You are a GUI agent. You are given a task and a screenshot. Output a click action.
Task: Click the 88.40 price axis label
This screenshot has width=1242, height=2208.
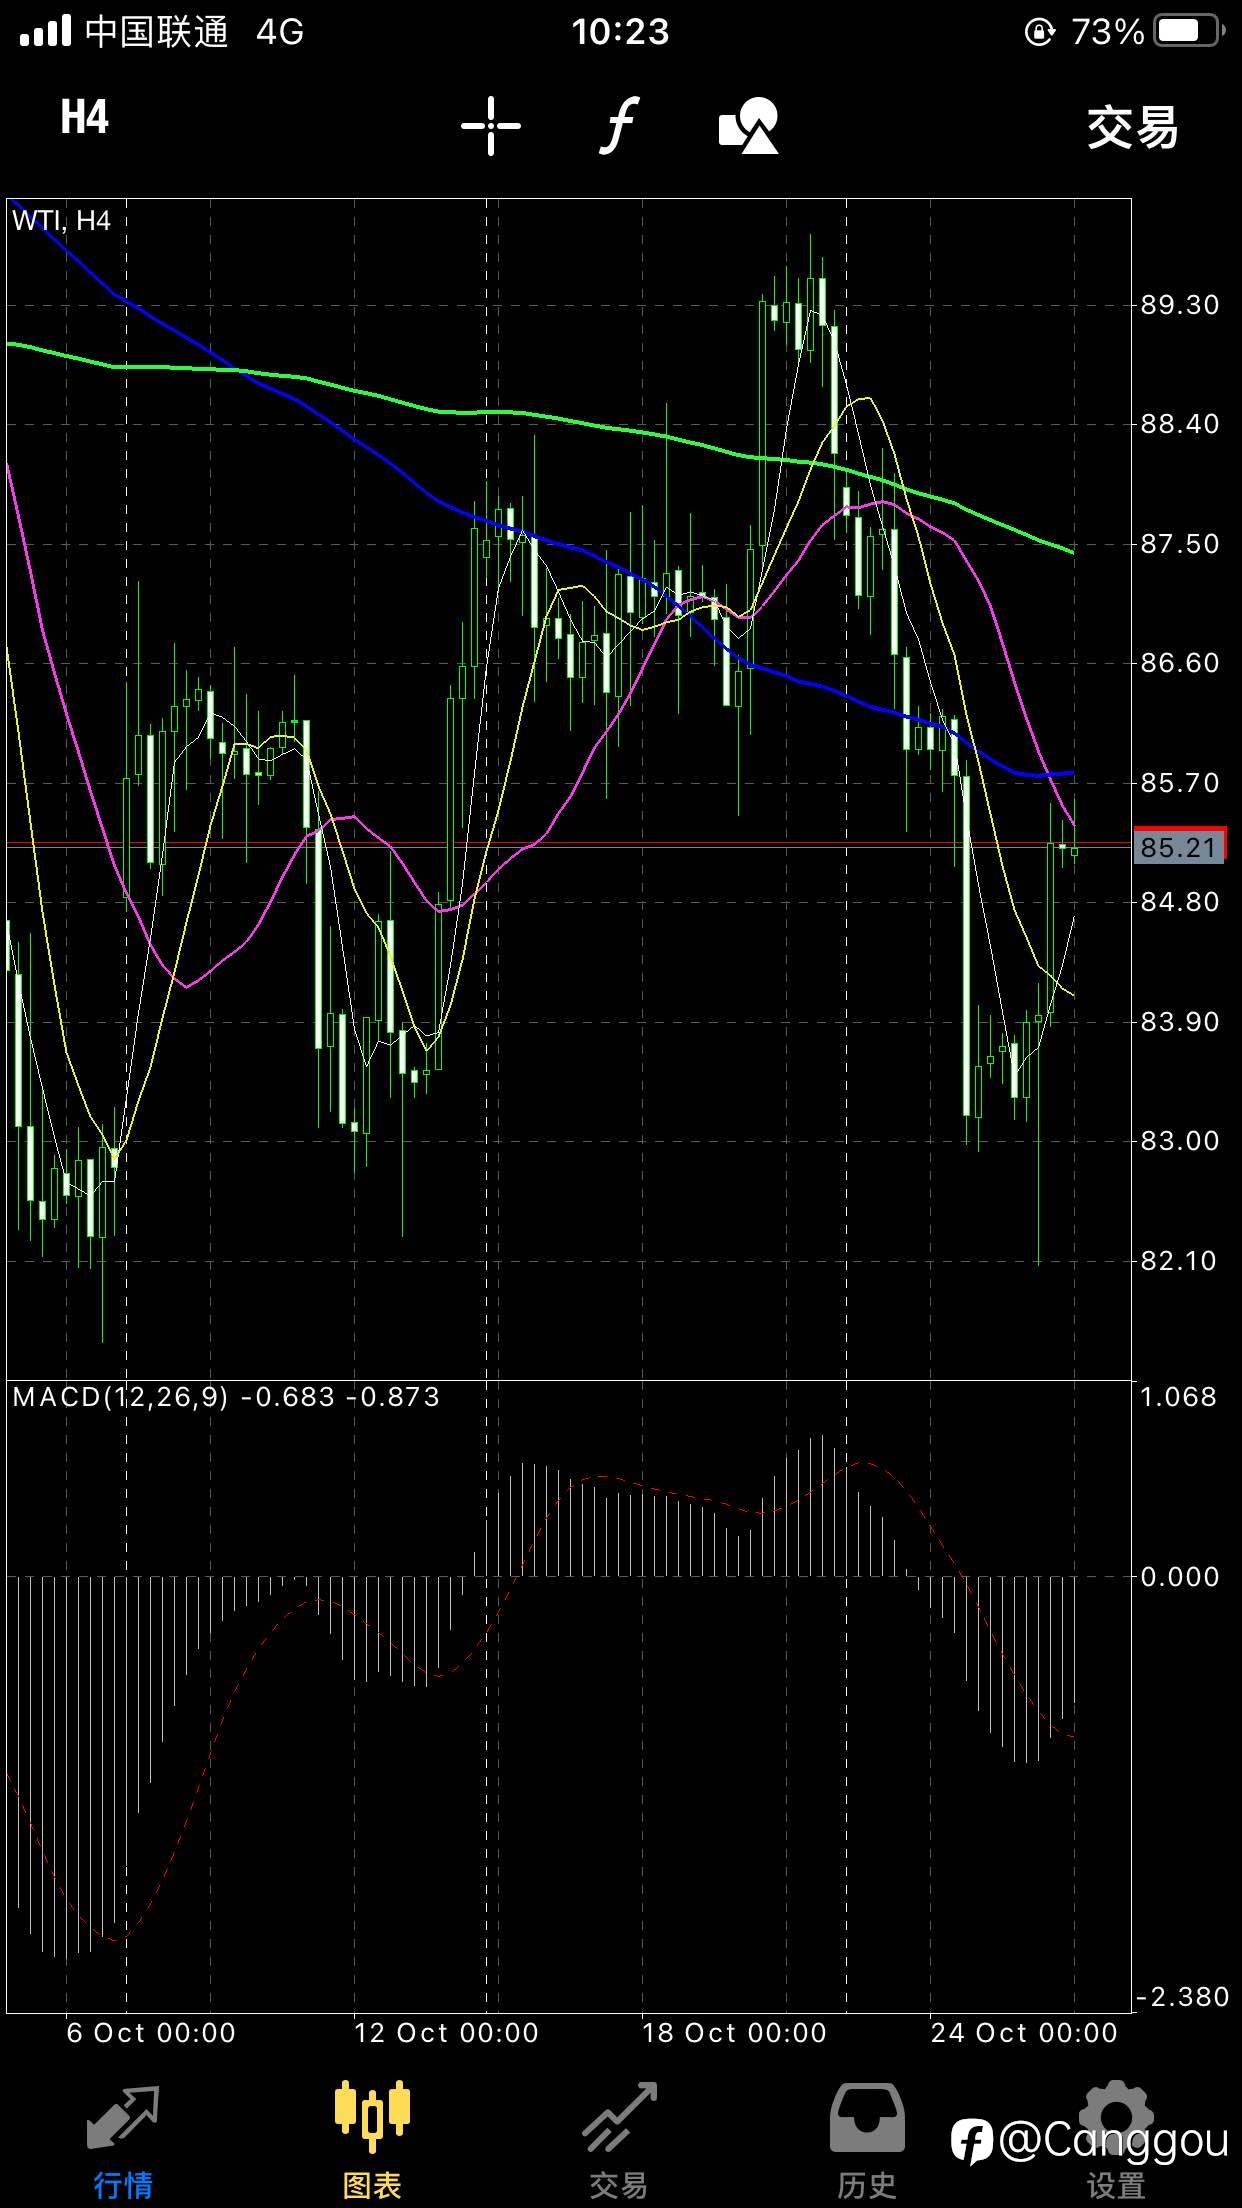(1180, 424)
